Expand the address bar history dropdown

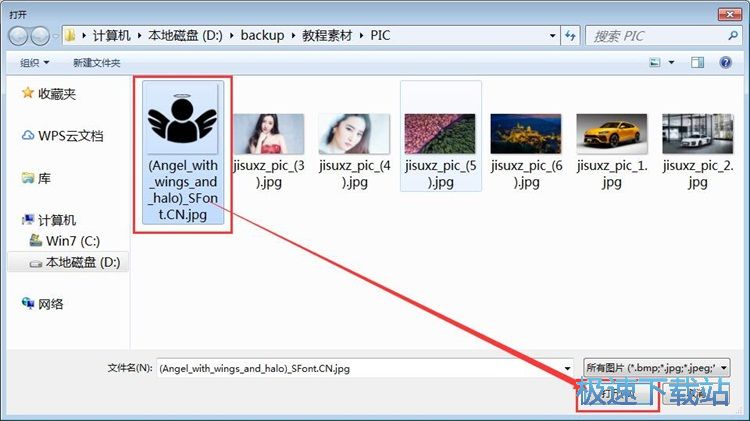click(552, 36)
